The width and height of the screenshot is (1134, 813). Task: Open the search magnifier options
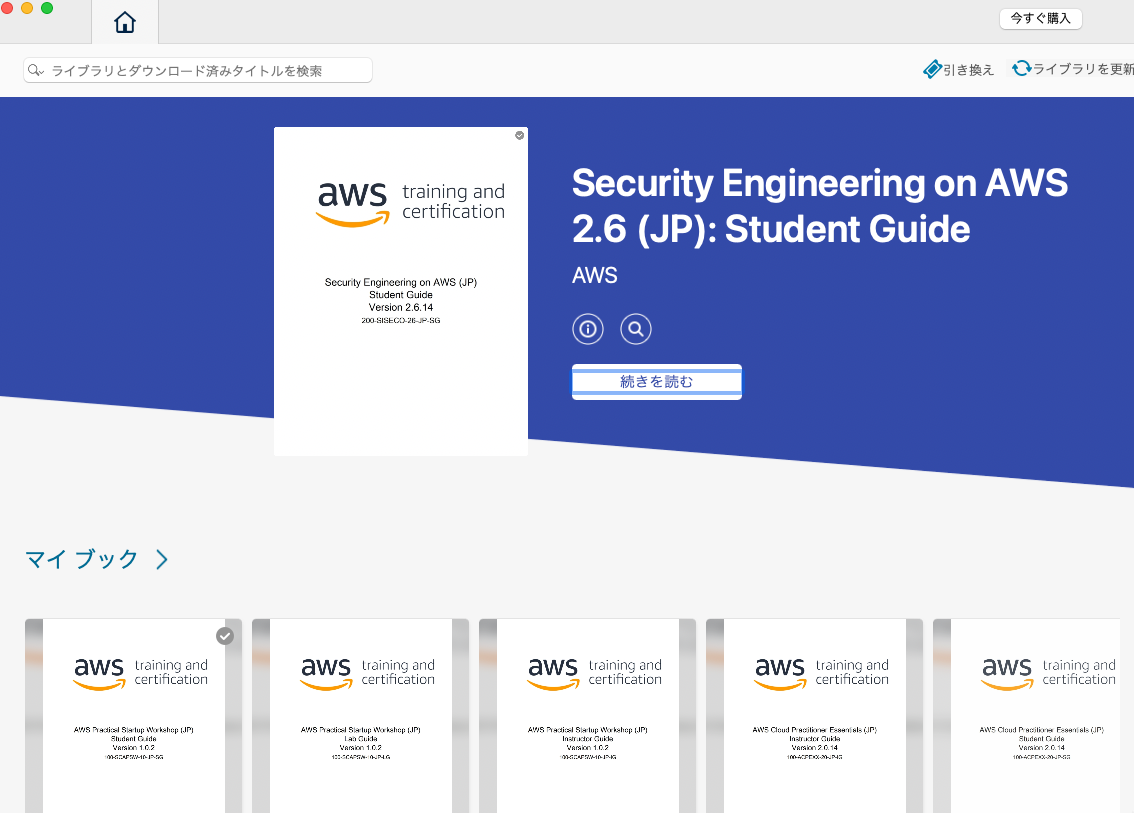[x=35, y=70]
